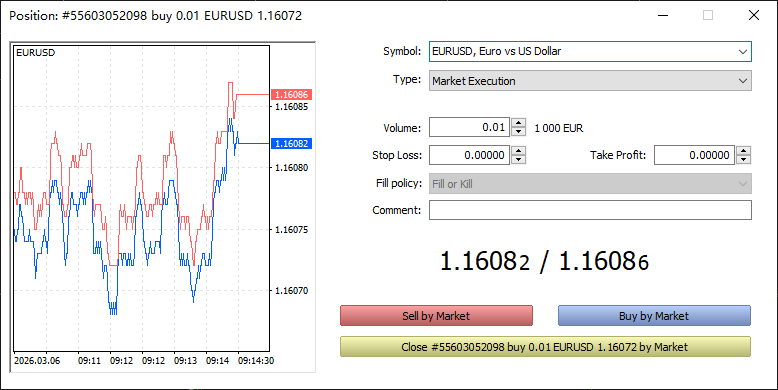Click the 1.16080 price axis label
Viewport: 778px width, 390px height.
click(292, 168)
